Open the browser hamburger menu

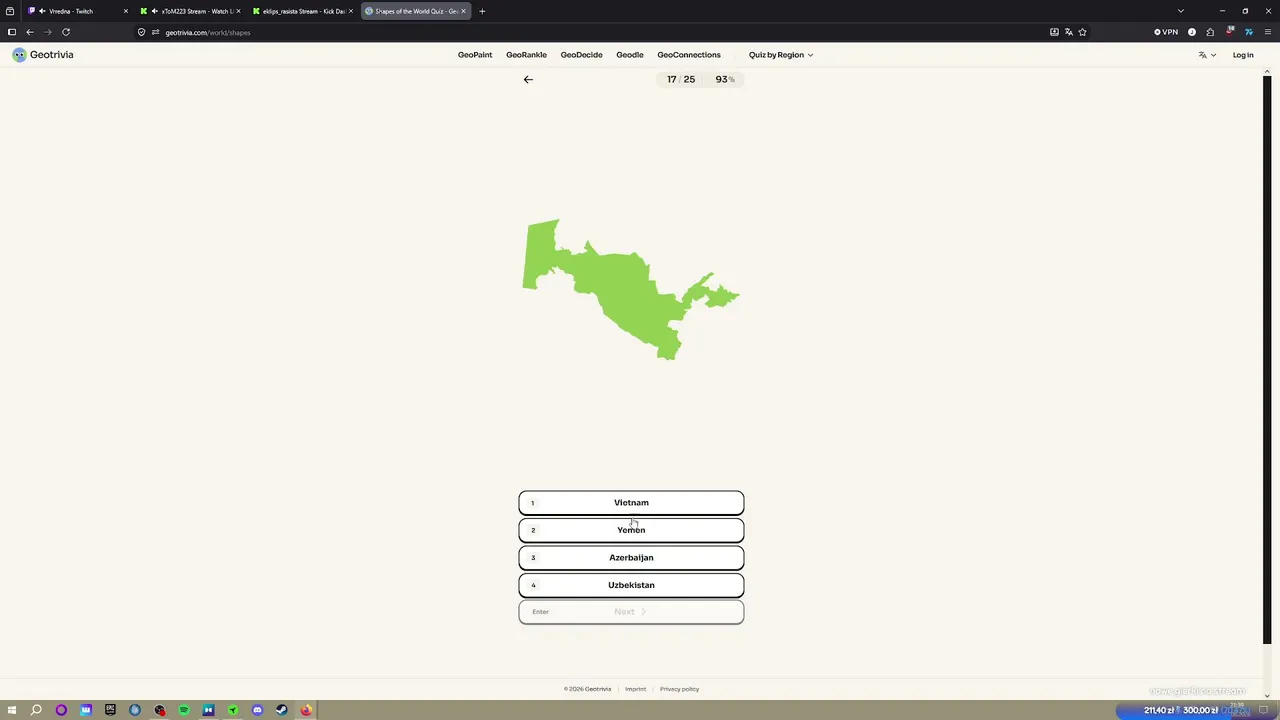pos(1266,32)
